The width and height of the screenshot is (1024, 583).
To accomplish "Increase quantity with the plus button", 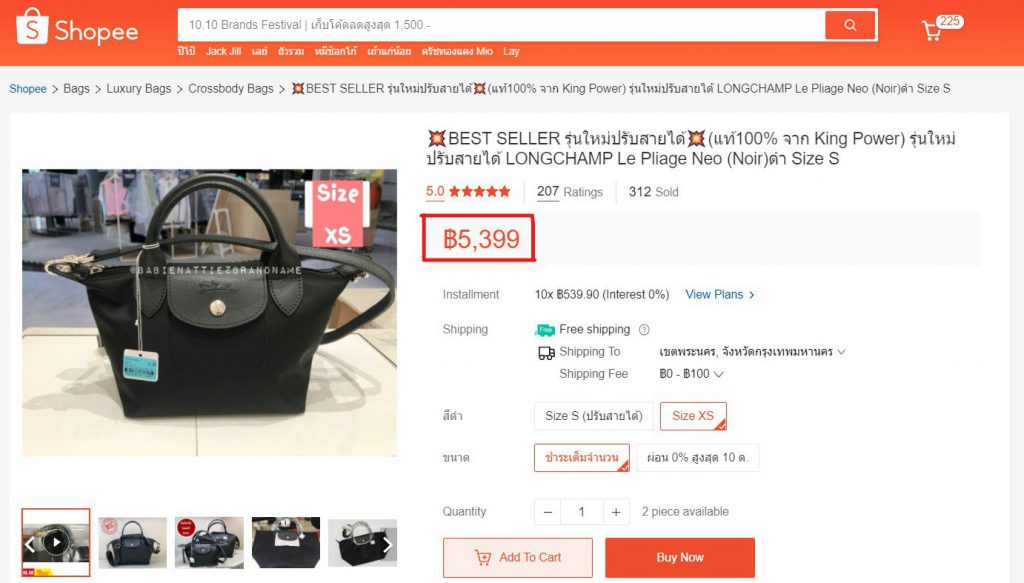I will 616,512.
